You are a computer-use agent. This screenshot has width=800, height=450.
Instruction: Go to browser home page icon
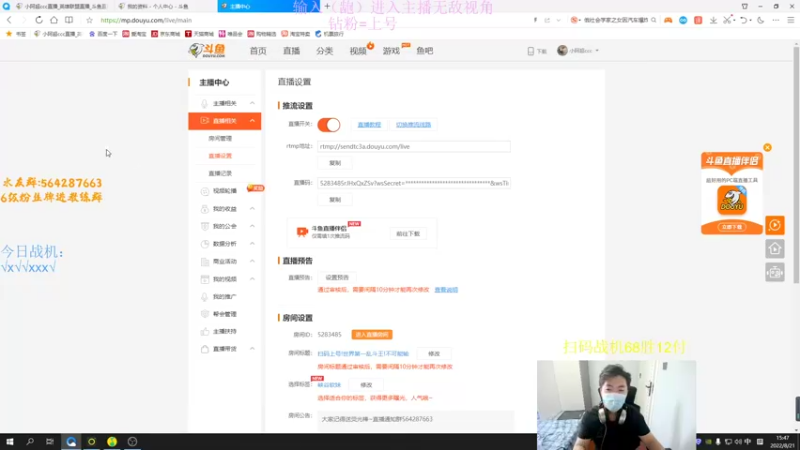point(54,20)
